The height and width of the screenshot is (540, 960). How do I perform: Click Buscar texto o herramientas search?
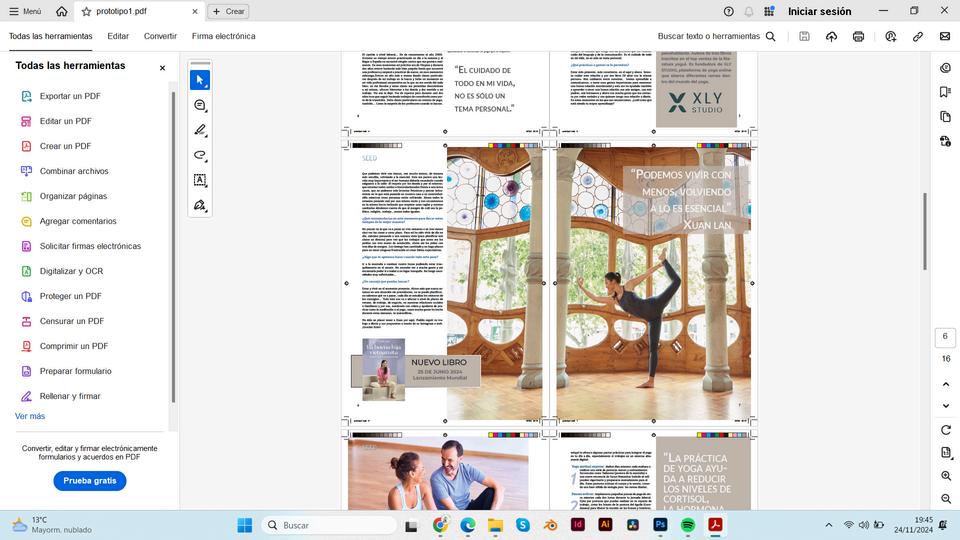pos(717,36)
